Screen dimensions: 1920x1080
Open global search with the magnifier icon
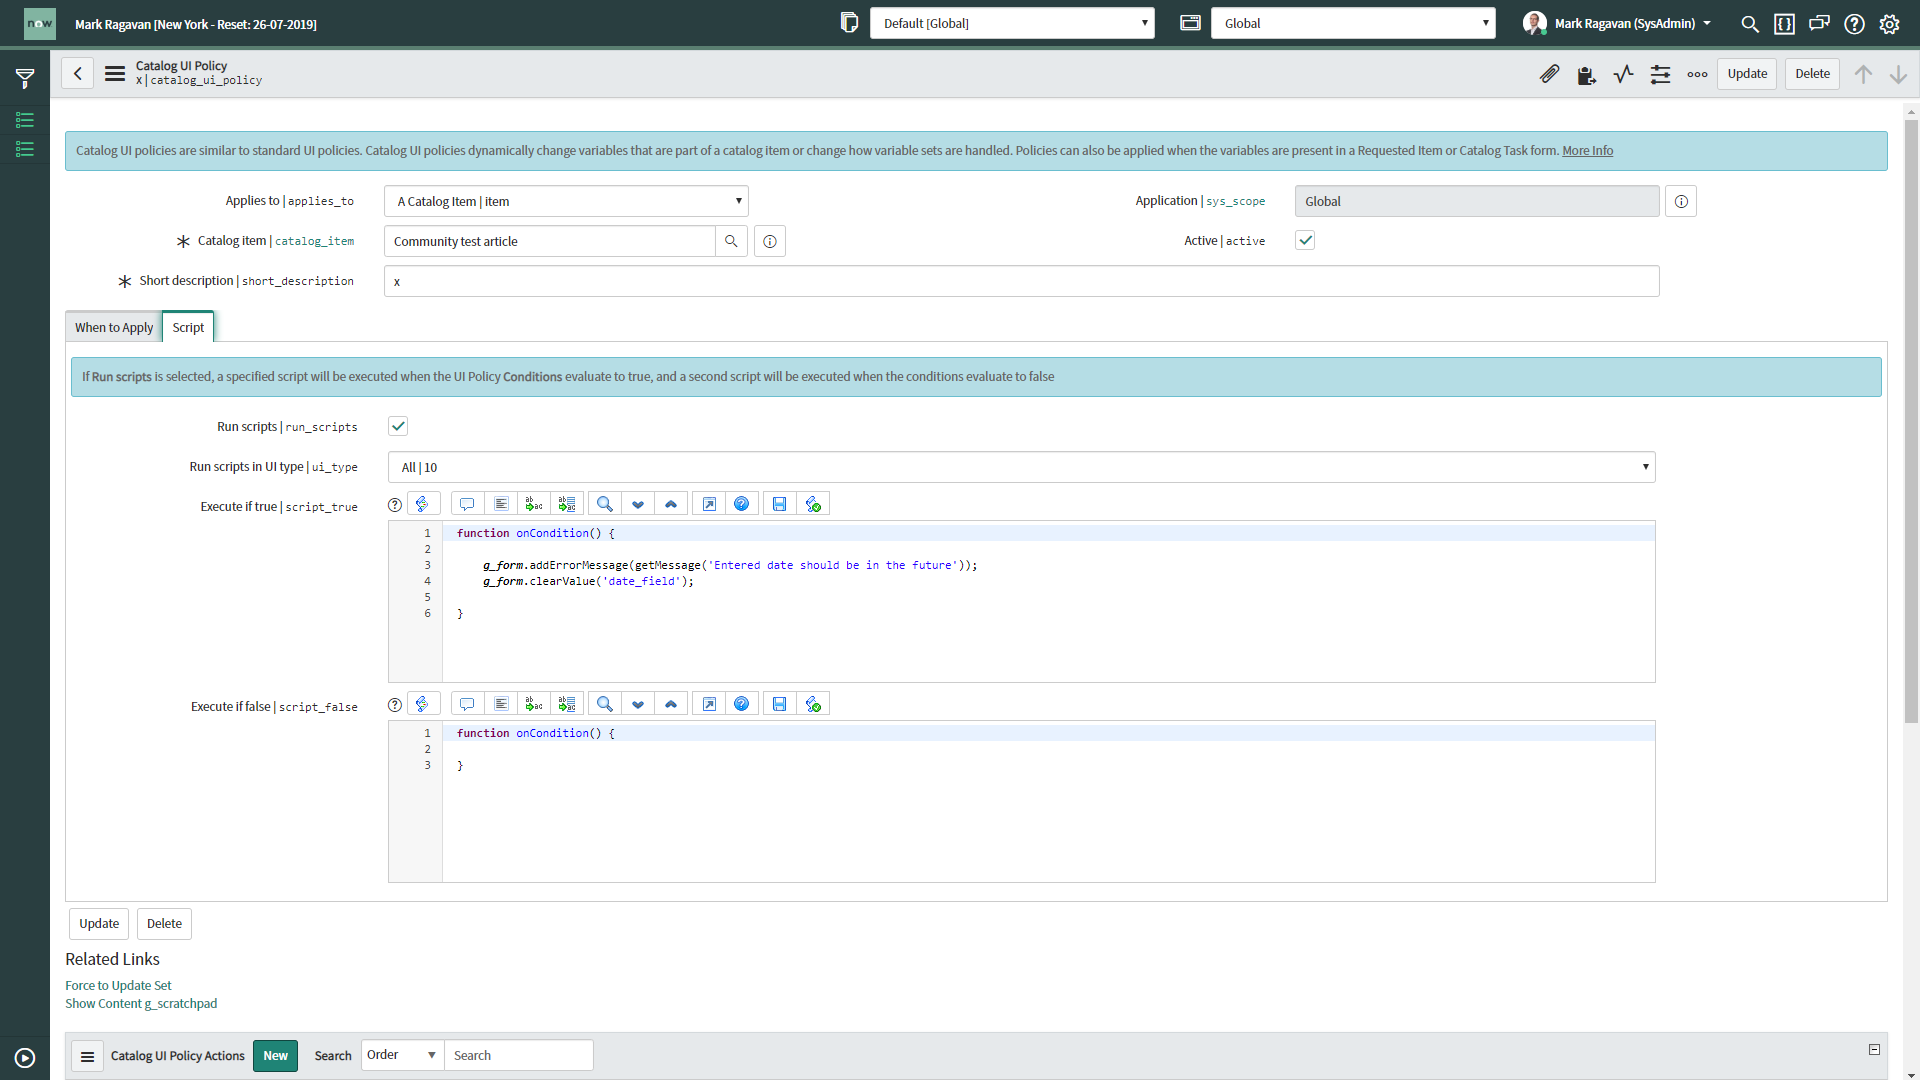click(x=1750, y=23)
